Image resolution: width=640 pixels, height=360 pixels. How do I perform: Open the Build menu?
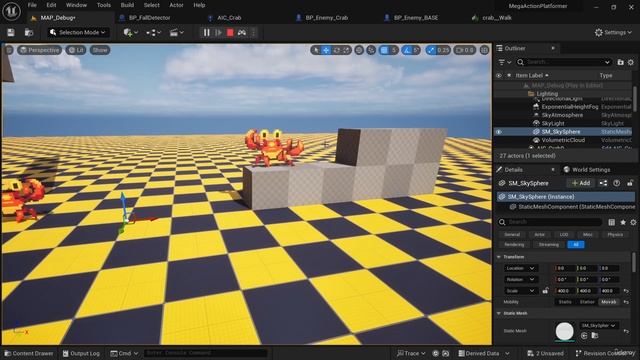pos(127,5)
